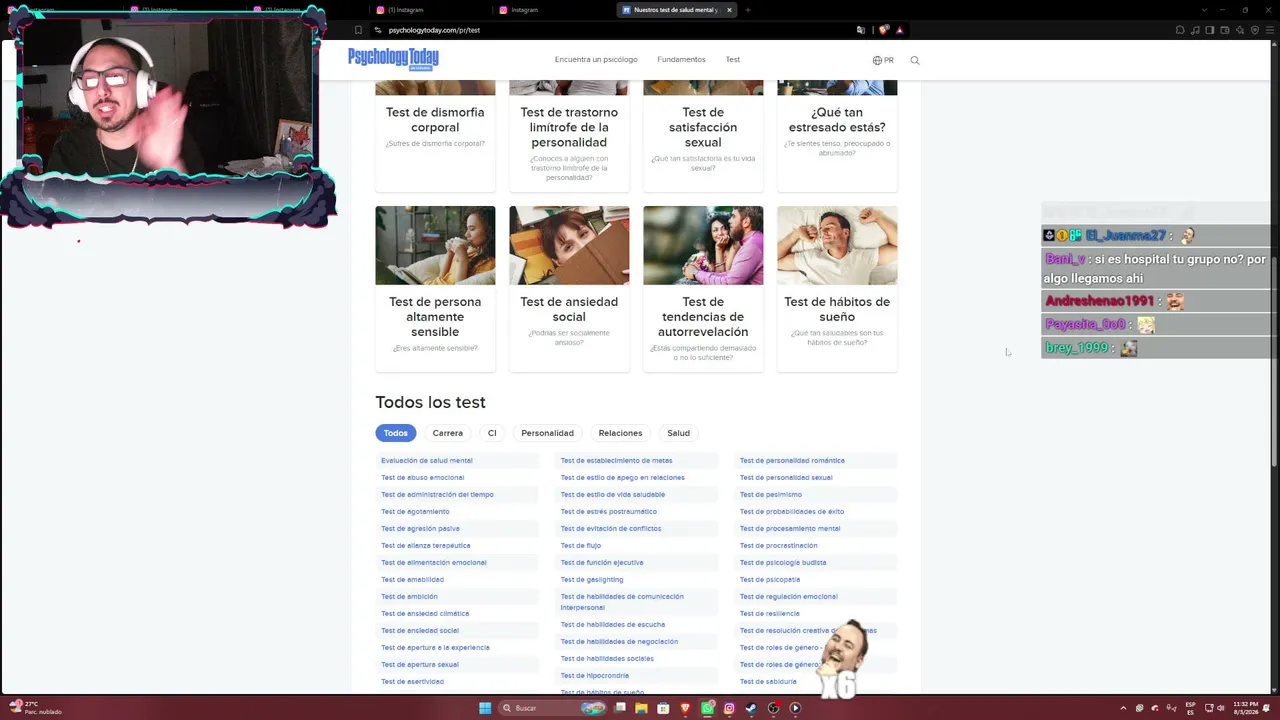Open a new browser tab

pos(747,10)
